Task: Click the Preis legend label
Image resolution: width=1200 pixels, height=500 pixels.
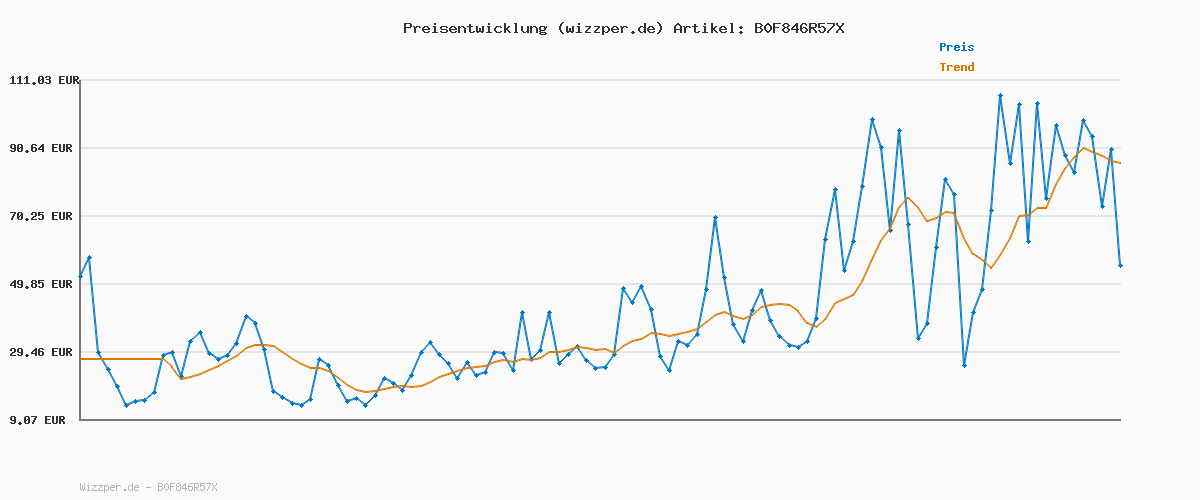Action: coord(956,47)
